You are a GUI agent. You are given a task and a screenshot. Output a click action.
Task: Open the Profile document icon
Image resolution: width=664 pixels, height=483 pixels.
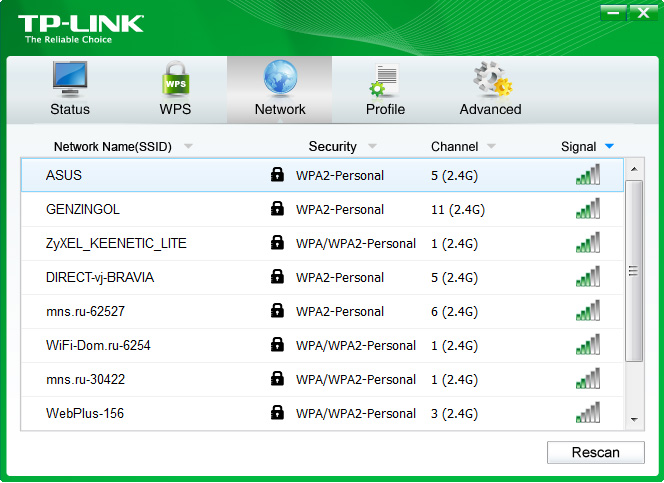click(x=385, y=80)
